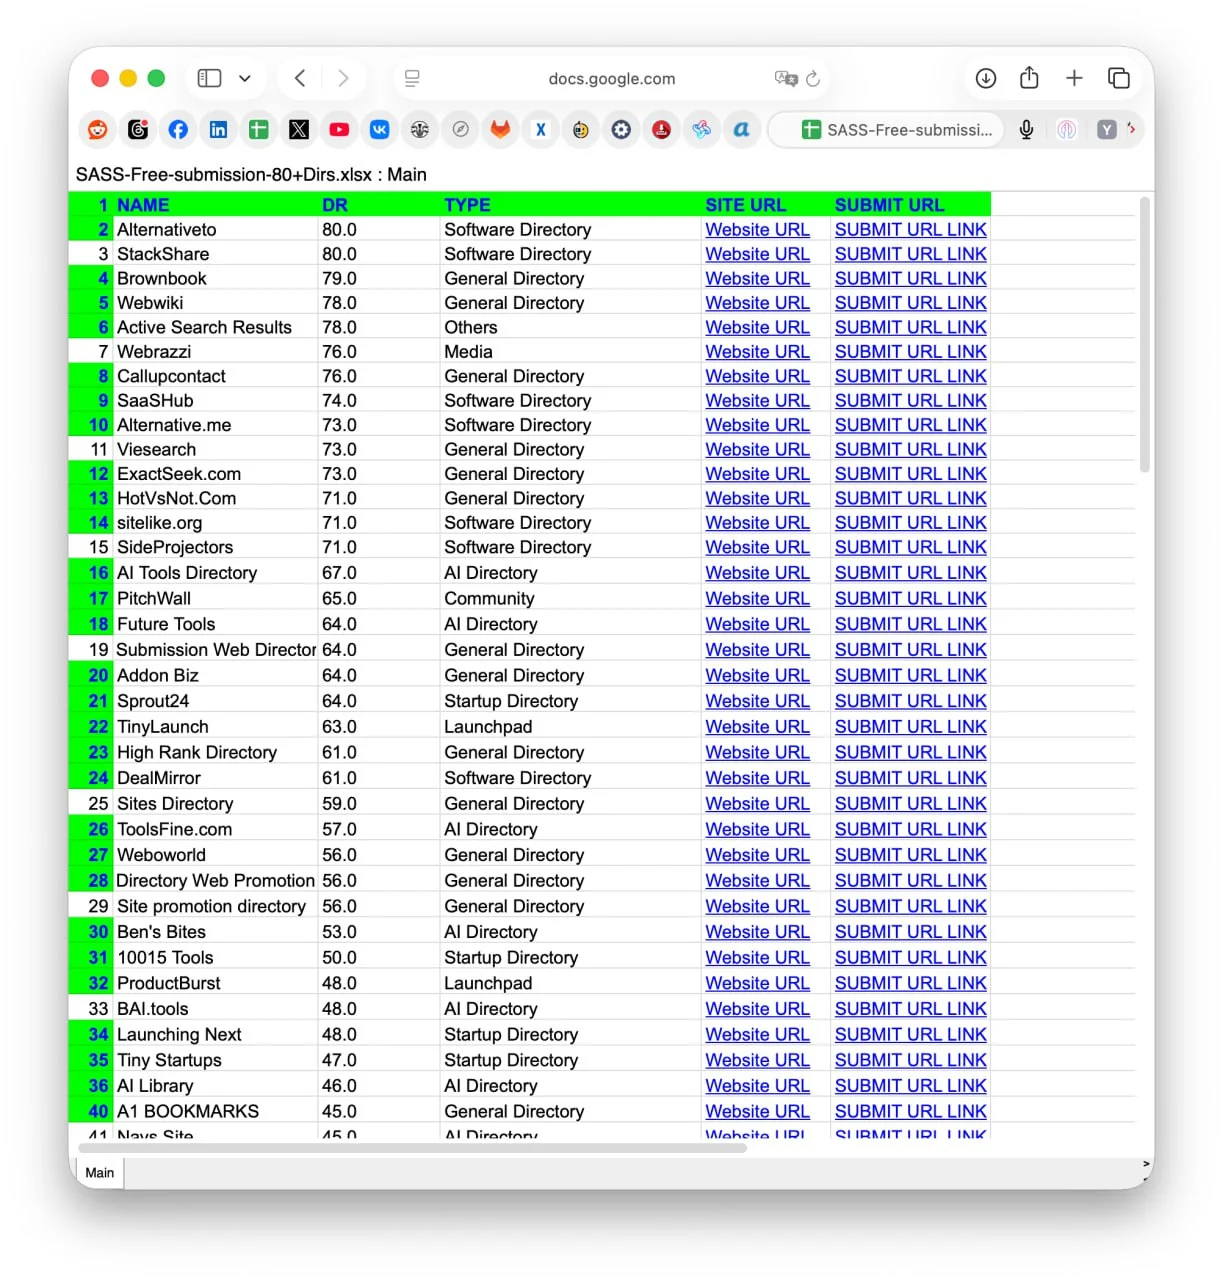Go back to the previous page
1223x1280 pixels.
[300, 78]
